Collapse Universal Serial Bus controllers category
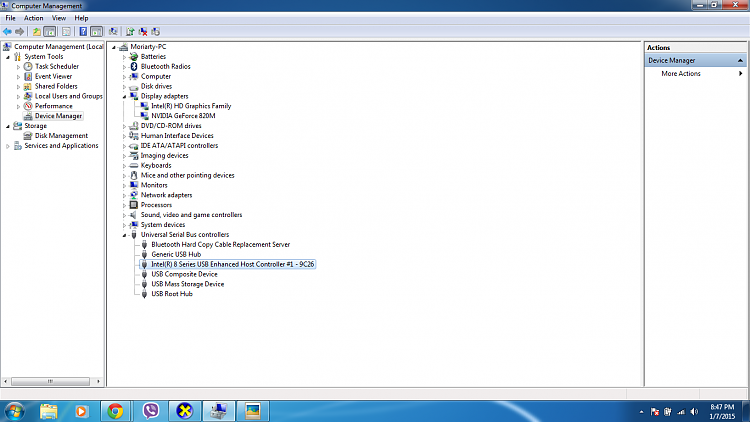This screenshot has height=422, width=750. tap(124, 235)
